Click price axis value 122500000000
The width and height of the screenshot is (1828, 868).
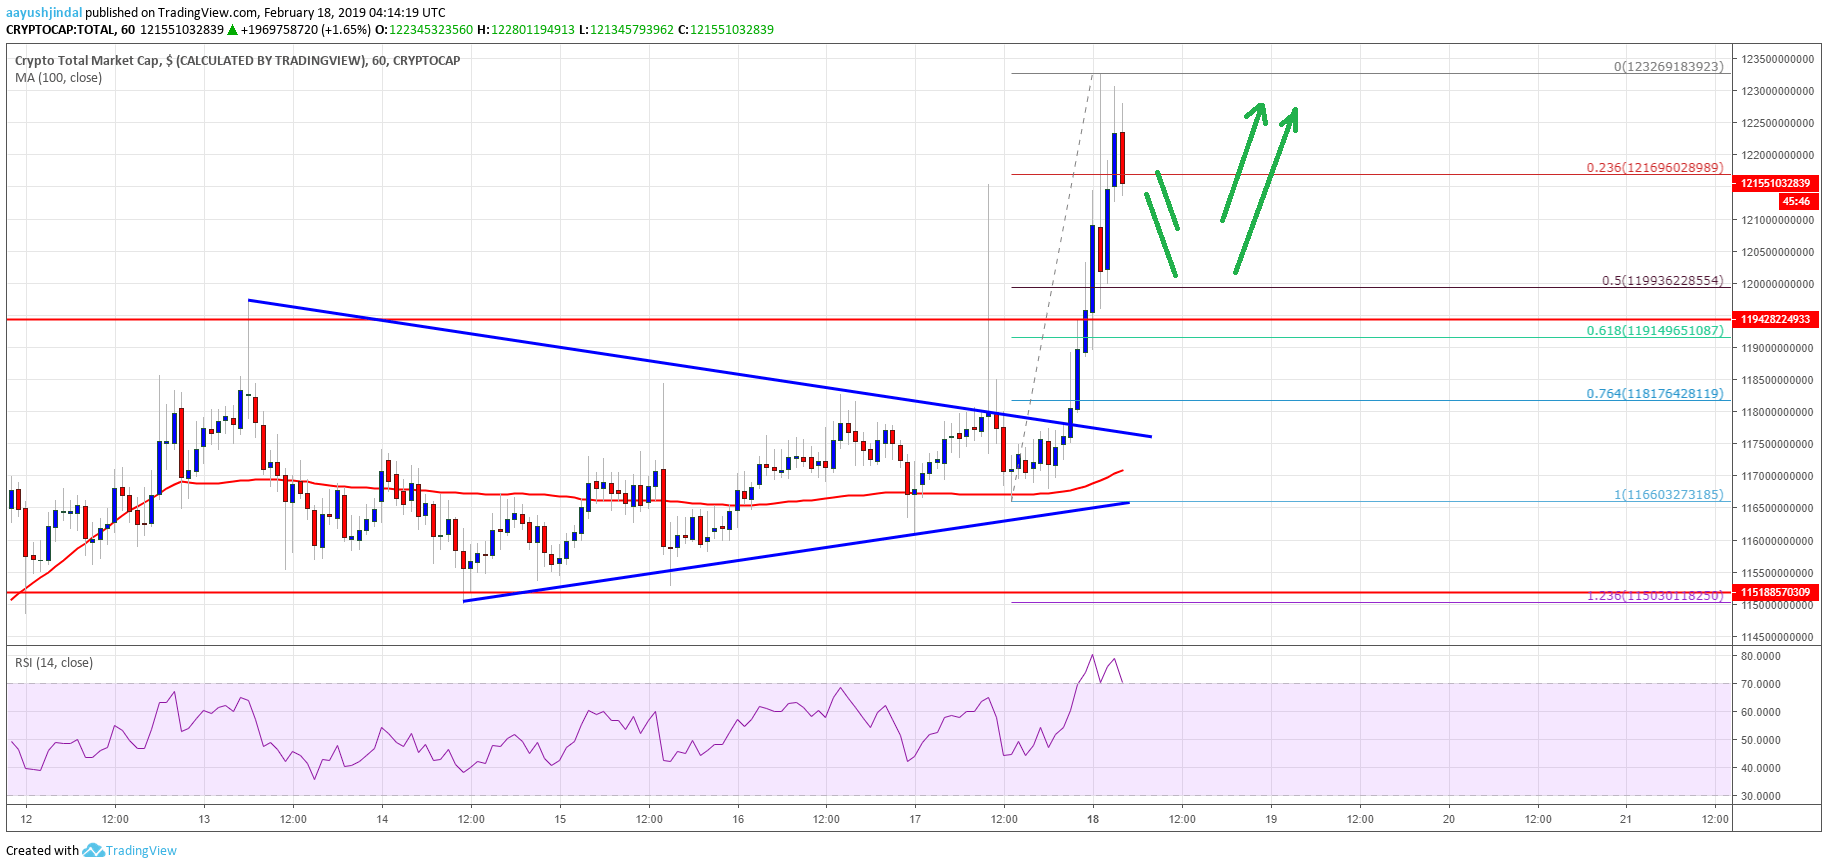[x=1777, y=123]
